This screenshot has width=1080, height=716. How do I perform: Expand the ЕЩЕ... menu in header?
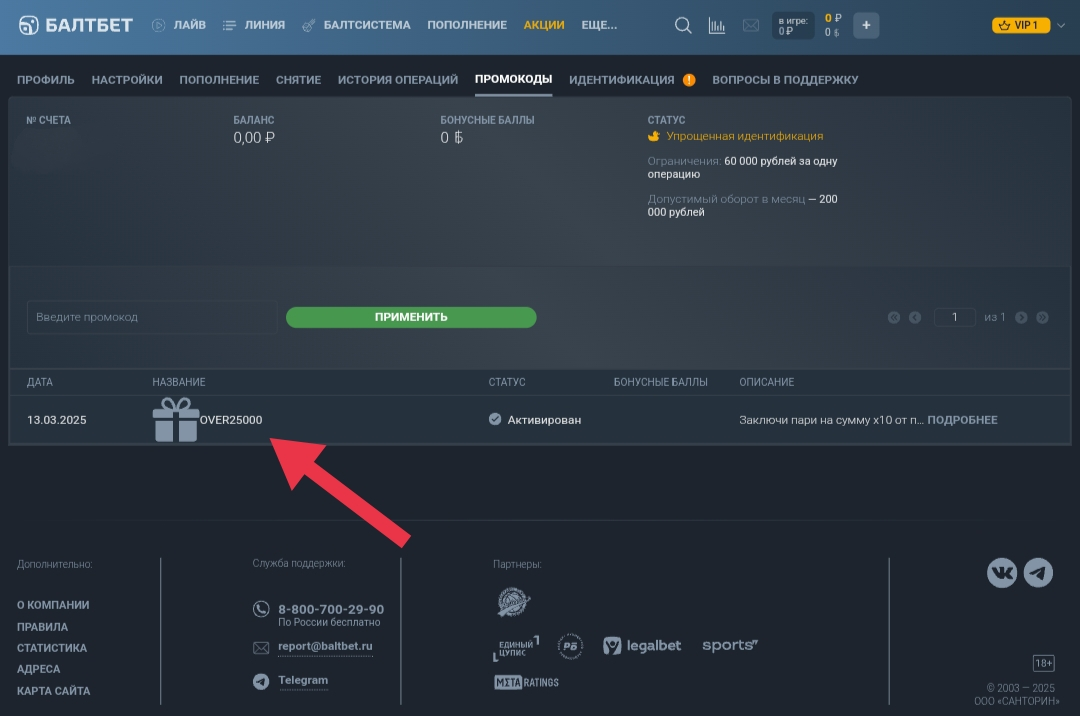click(x=599, y=25)
